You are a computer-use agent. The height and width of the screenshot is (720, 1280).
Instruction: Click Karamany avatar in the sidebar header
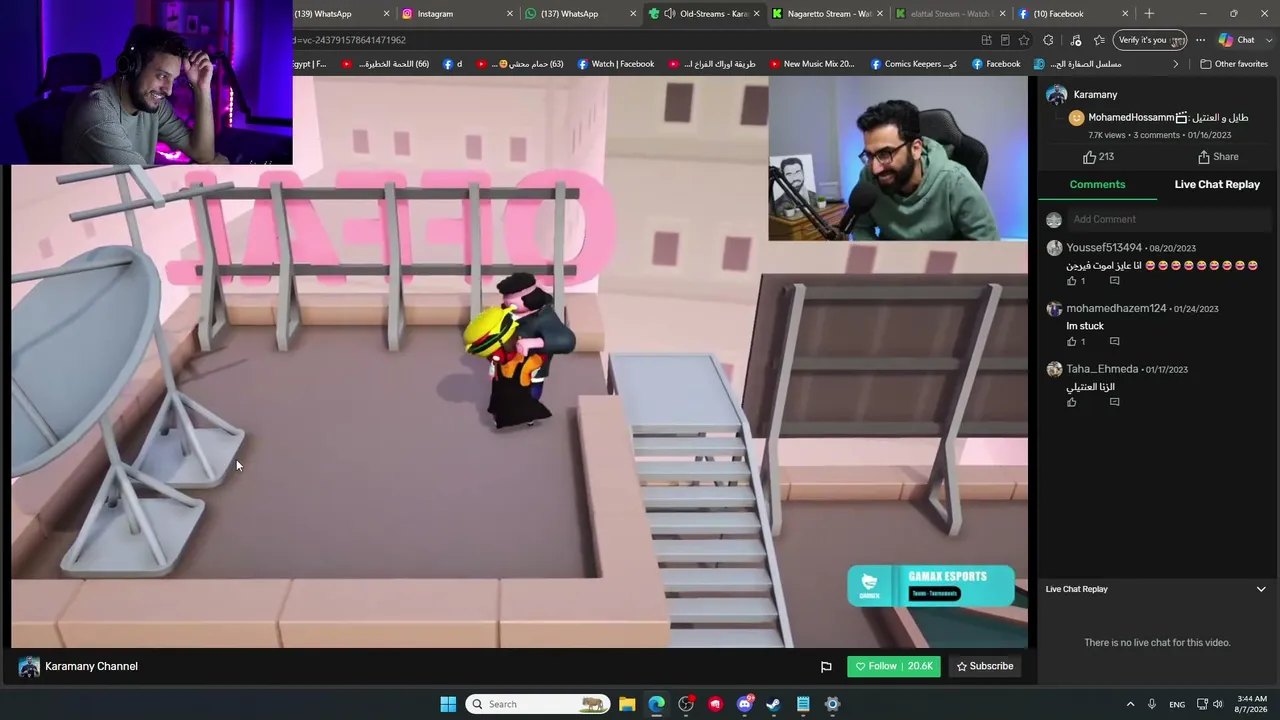coord(1056,95)
